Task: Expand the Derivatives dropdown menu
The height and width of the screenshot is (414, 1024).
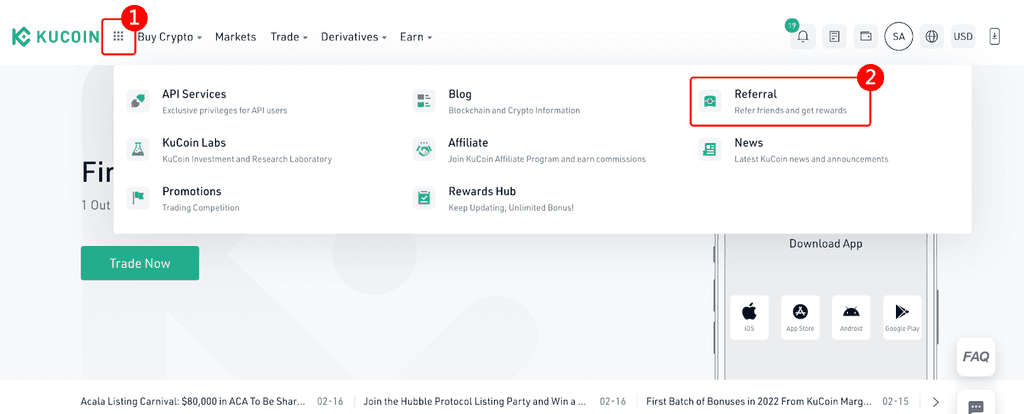Action: coord(354,37)
